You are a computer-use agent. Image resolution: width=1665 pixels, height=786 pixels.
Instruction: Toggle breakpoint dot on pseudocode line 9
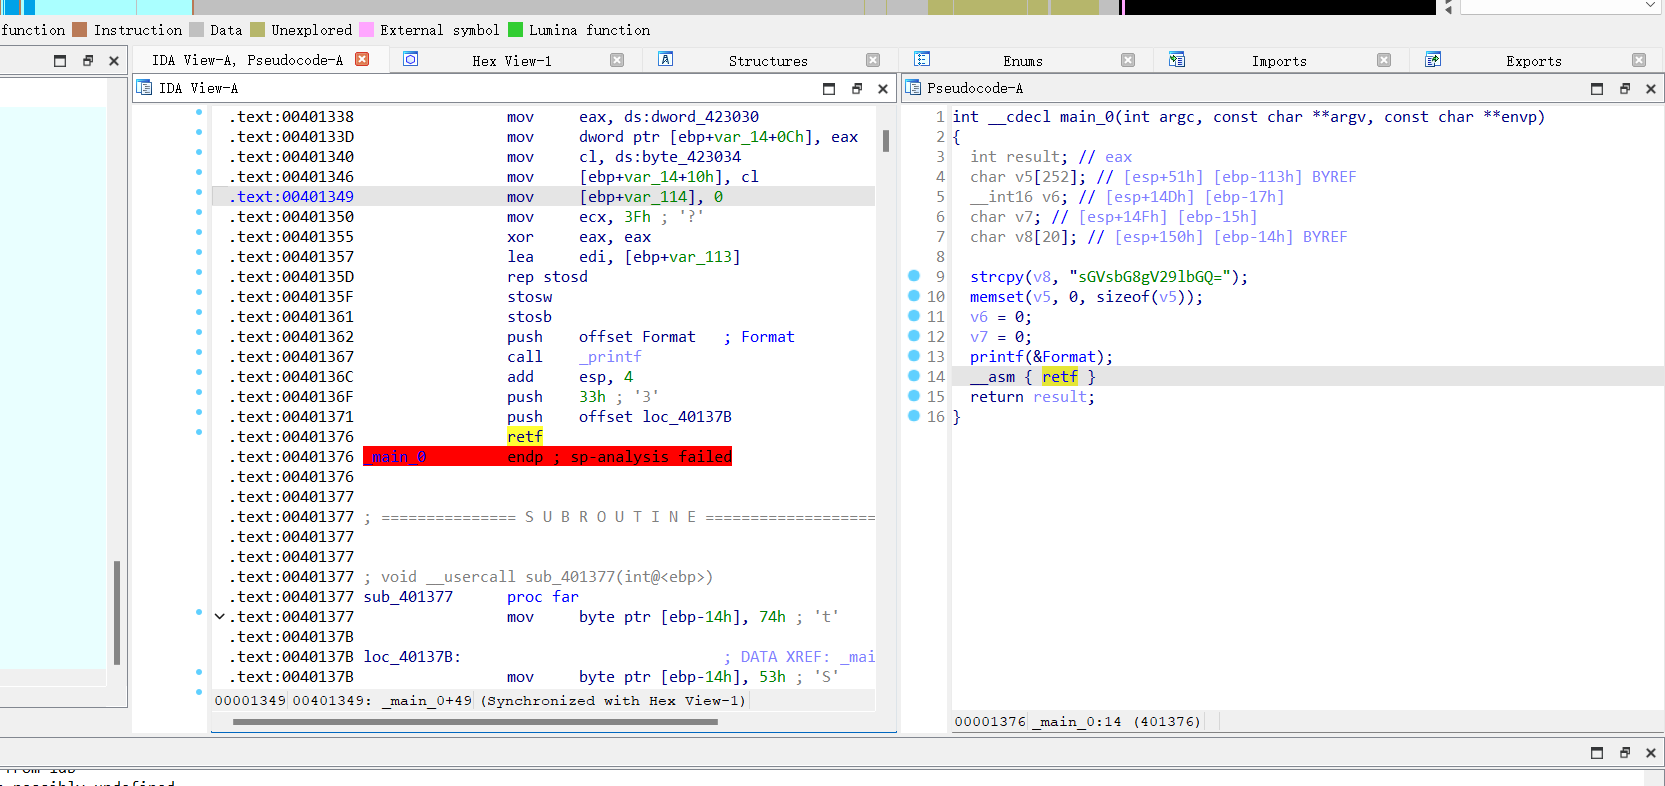tap(914, 275)
